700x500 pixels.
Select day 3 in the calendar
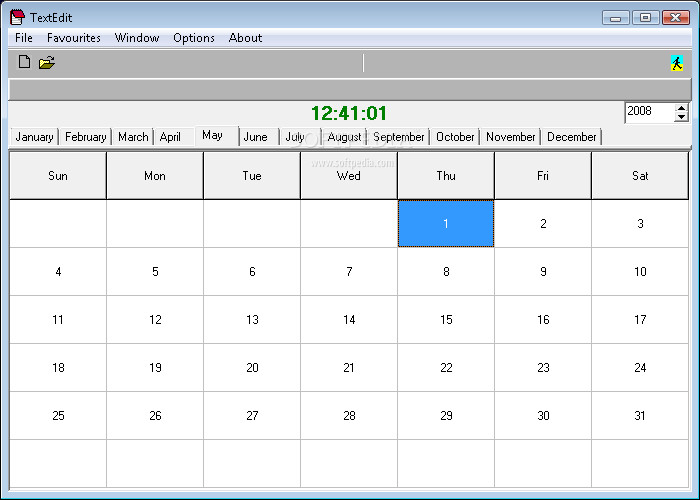[x=640, y=223]
